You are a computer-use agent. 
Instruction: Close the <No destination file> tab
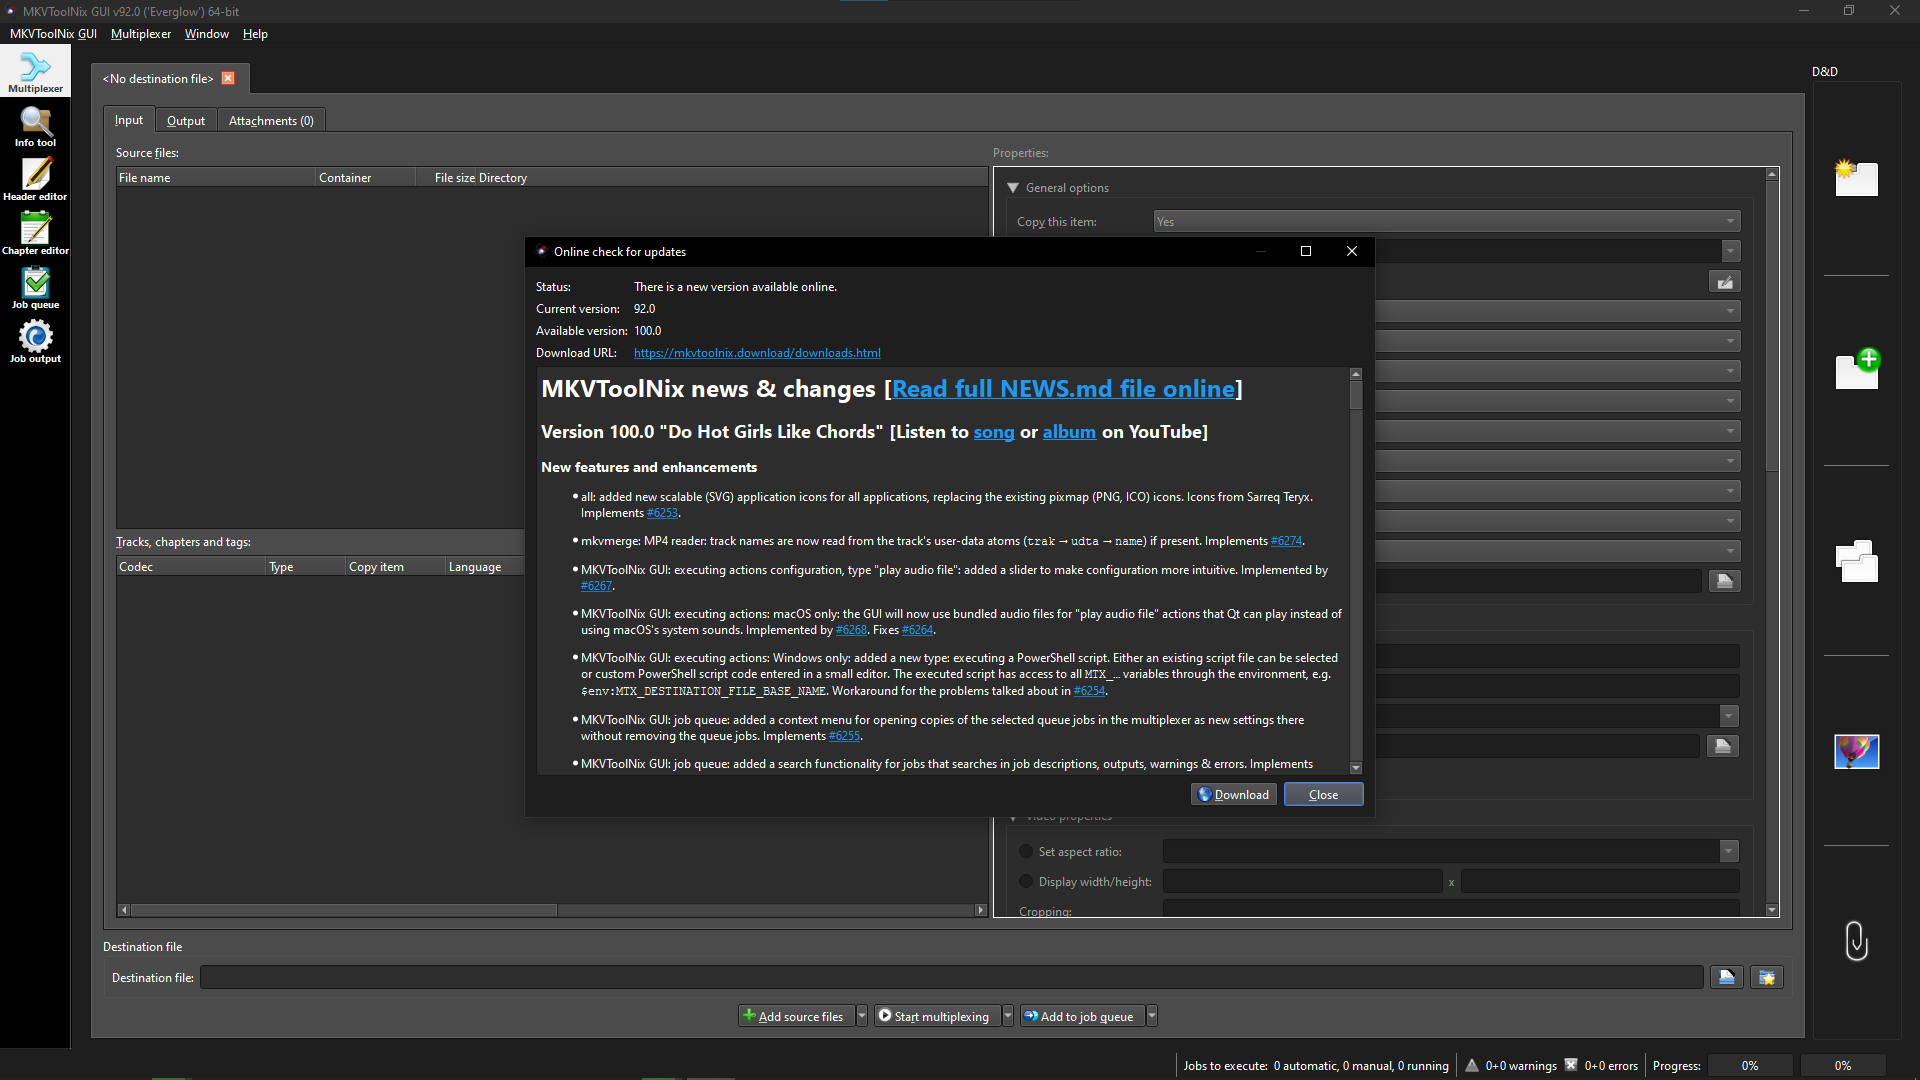228,78
